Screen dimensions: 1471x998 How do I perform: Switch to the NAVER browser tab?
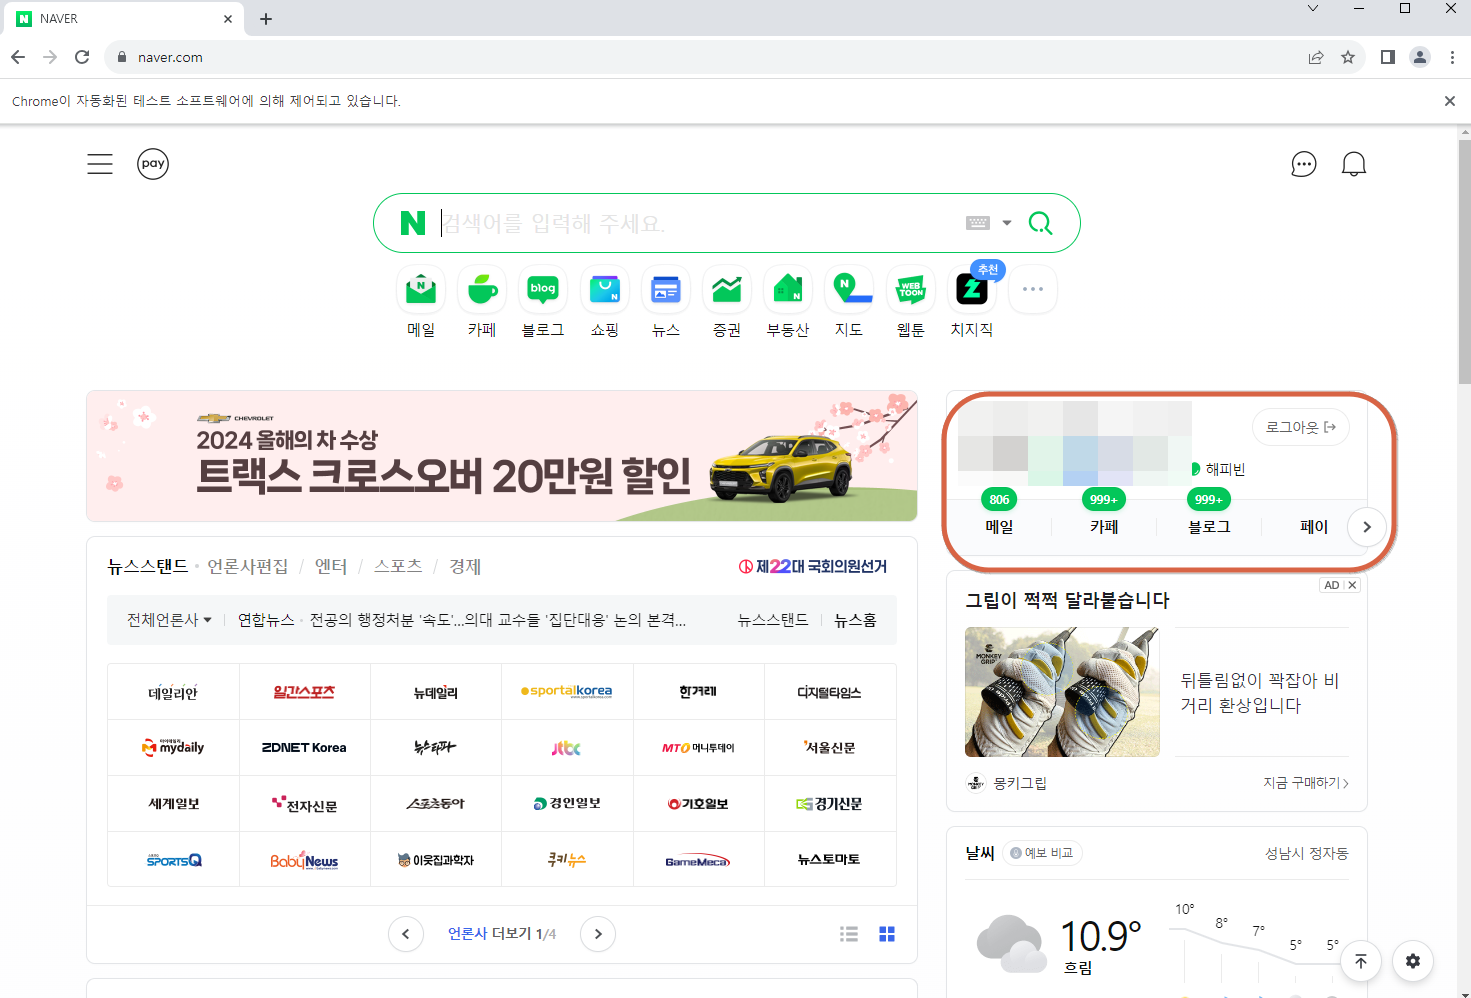[x=125, y=19]
